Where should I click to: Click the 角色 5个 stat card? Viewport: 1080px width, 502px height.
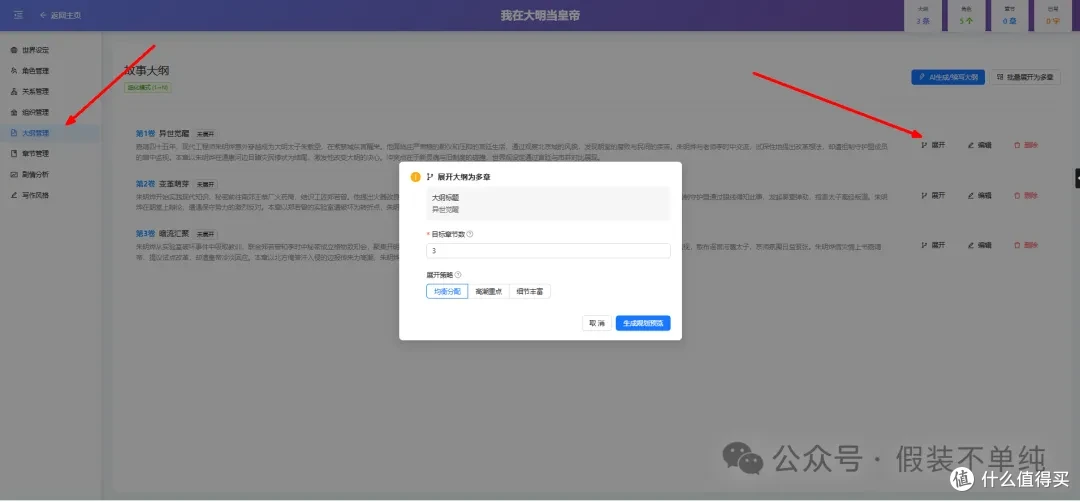tap(964, 16)
